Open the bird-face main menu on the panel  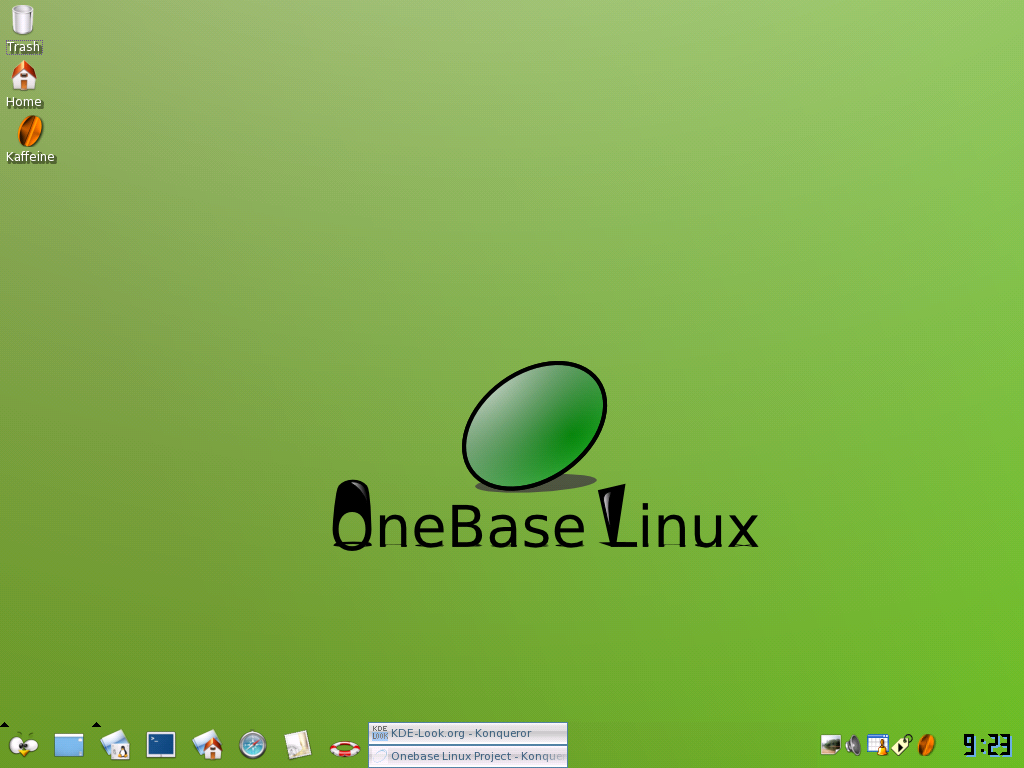[x=24, y=744]
